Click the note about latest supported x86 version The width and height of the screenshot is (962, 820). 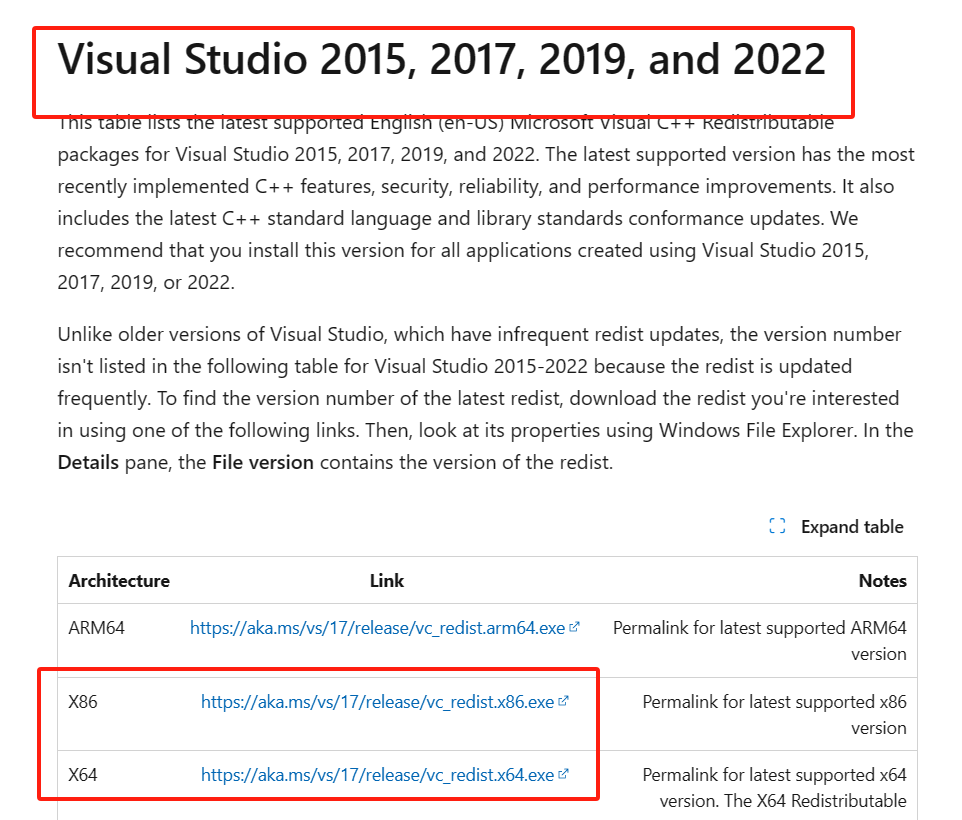[x=774, y=714]
